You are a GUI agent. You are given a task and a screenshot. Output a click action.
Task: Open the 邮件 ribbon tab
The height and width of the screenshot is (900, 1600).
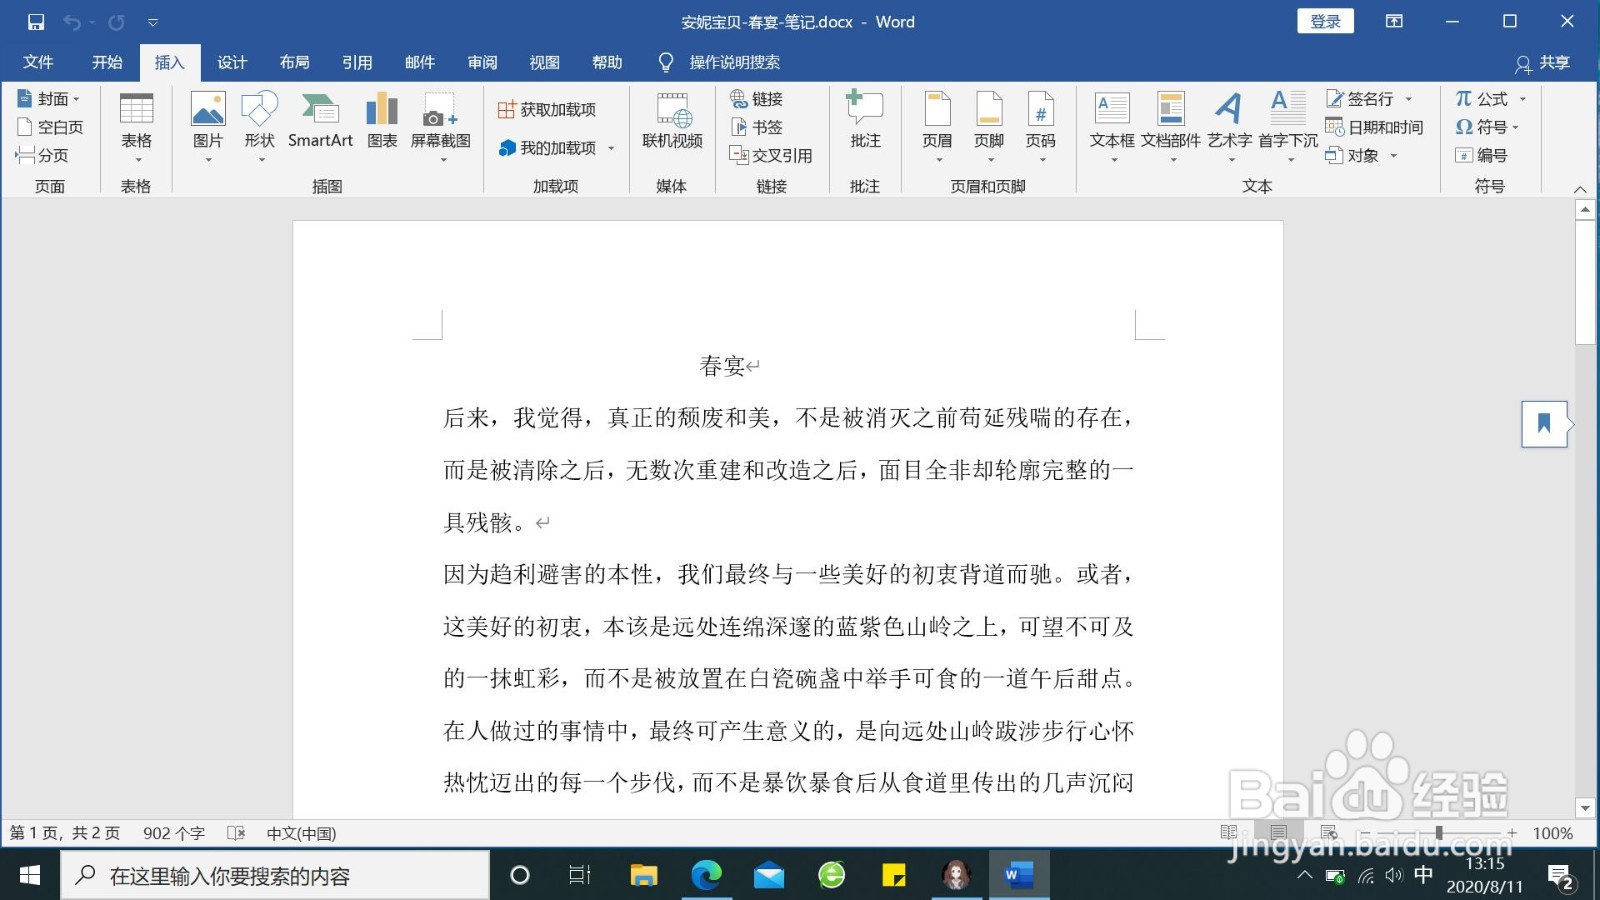tap(419, 61)
